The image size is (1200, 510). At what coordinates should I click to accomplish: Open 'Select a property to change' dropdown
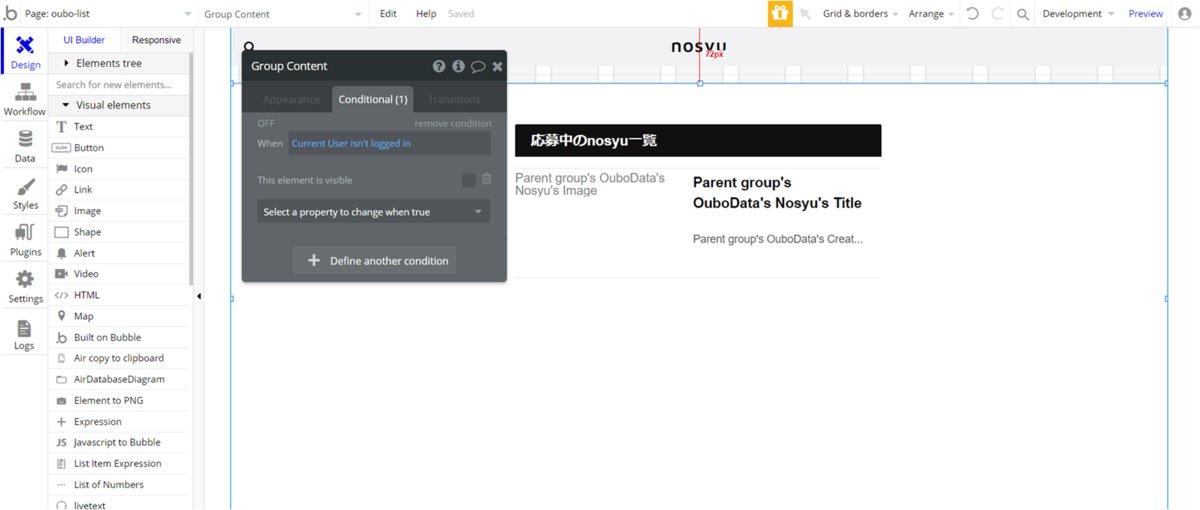pyautogui.click(x=373, y=212)
